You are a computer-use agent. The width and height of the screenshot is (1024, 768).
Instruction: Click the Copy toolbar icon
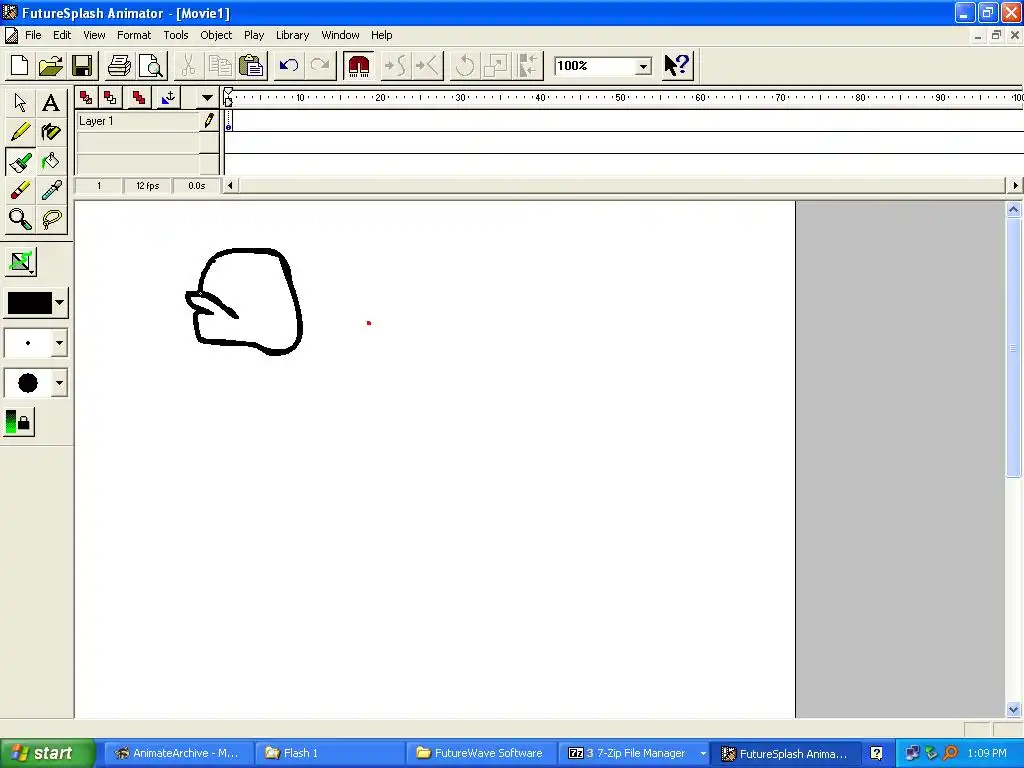[219, 65]
